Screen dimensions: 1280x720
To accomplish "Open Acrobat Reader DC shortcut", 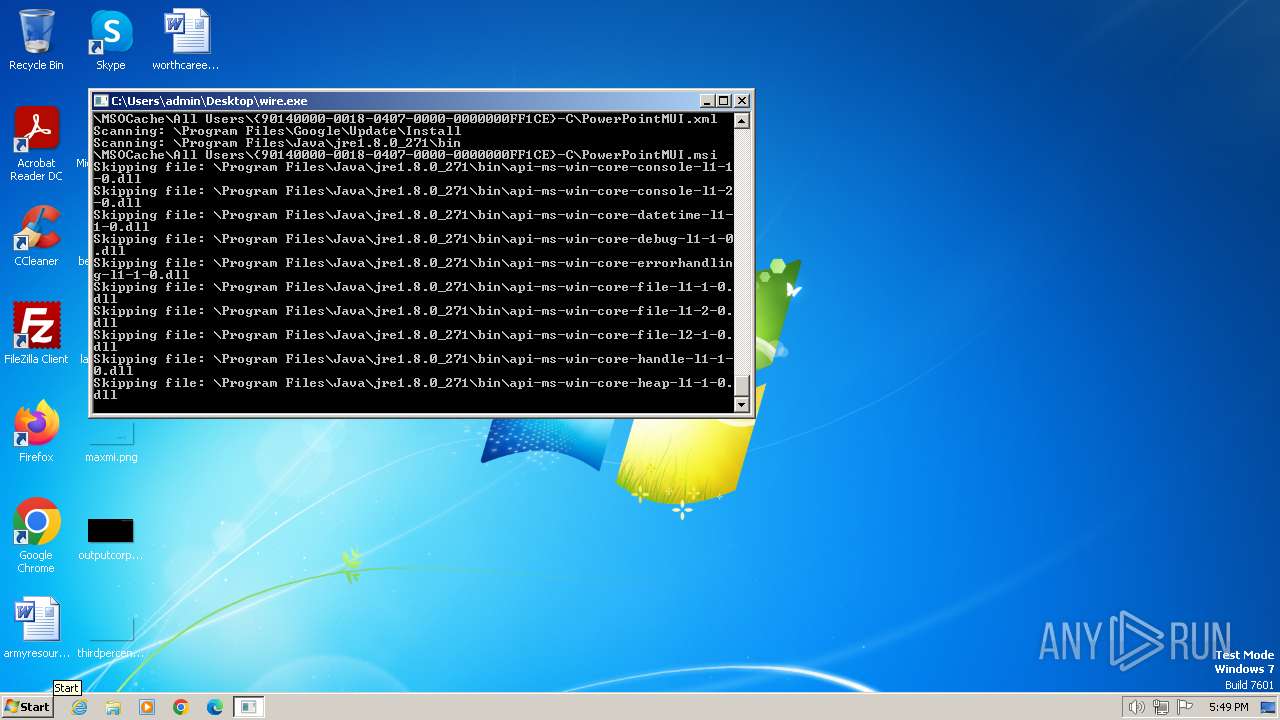I will tap(36, 144).
